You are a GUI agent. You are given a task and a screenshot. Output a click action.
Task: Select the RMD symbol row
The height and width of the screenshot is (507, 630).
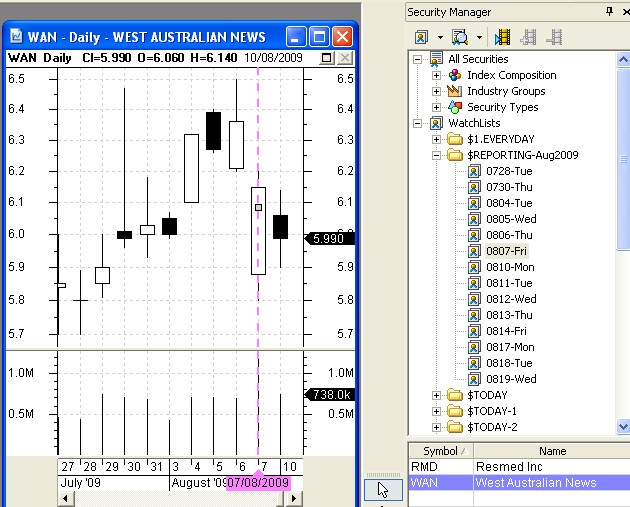coord(441,467)
